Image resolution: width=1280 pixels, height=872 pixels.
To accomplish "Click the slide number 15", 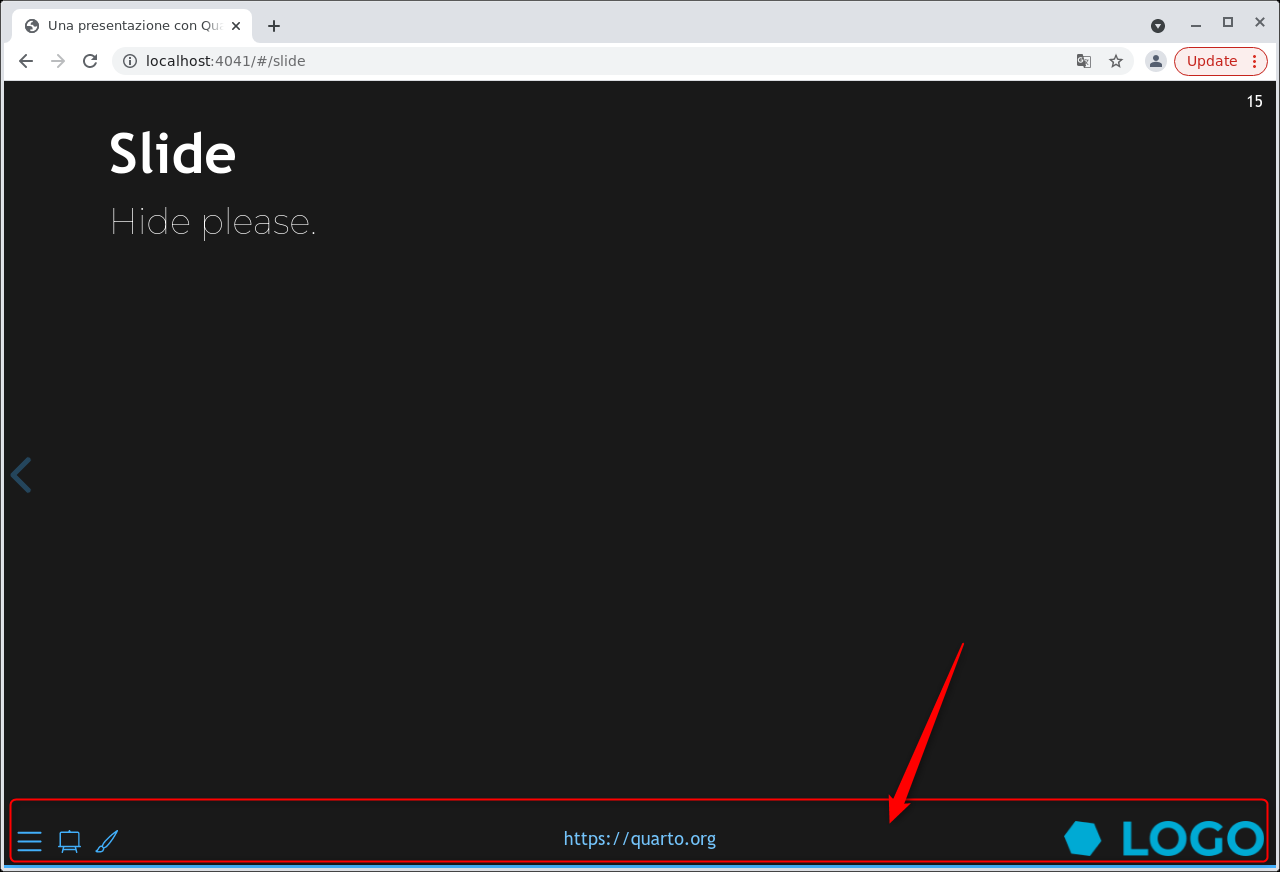I will click(x=1254, y=101).
